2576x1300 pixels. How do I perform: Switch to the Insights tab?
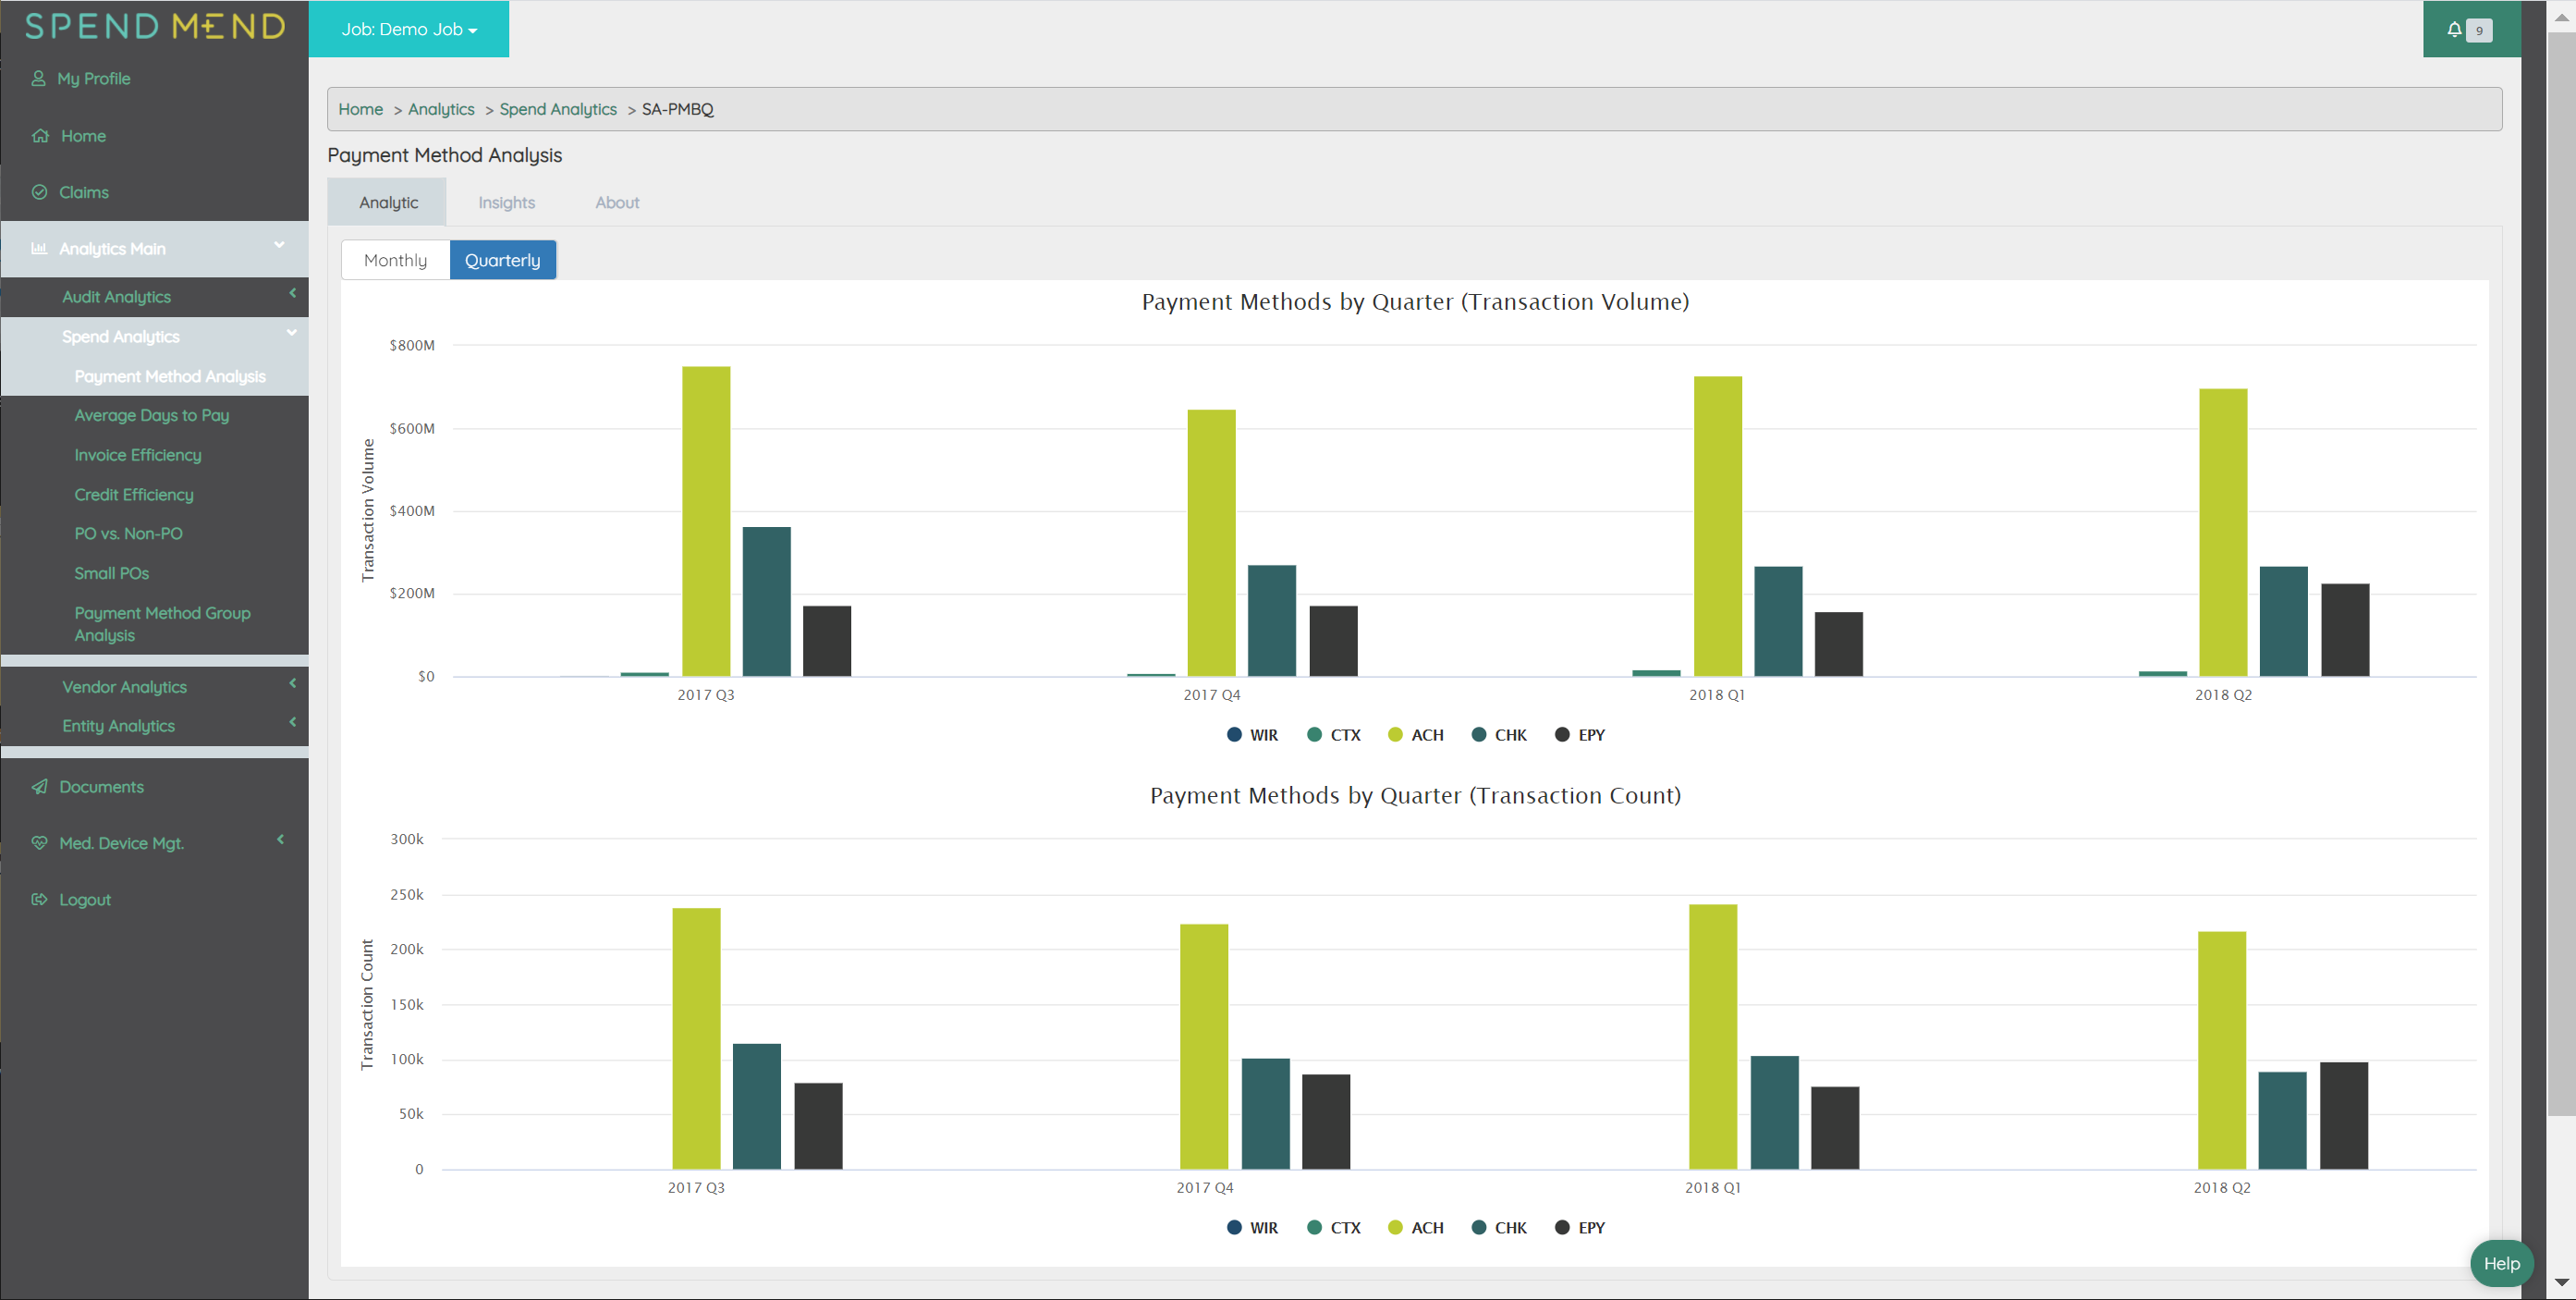coord(506,202)
